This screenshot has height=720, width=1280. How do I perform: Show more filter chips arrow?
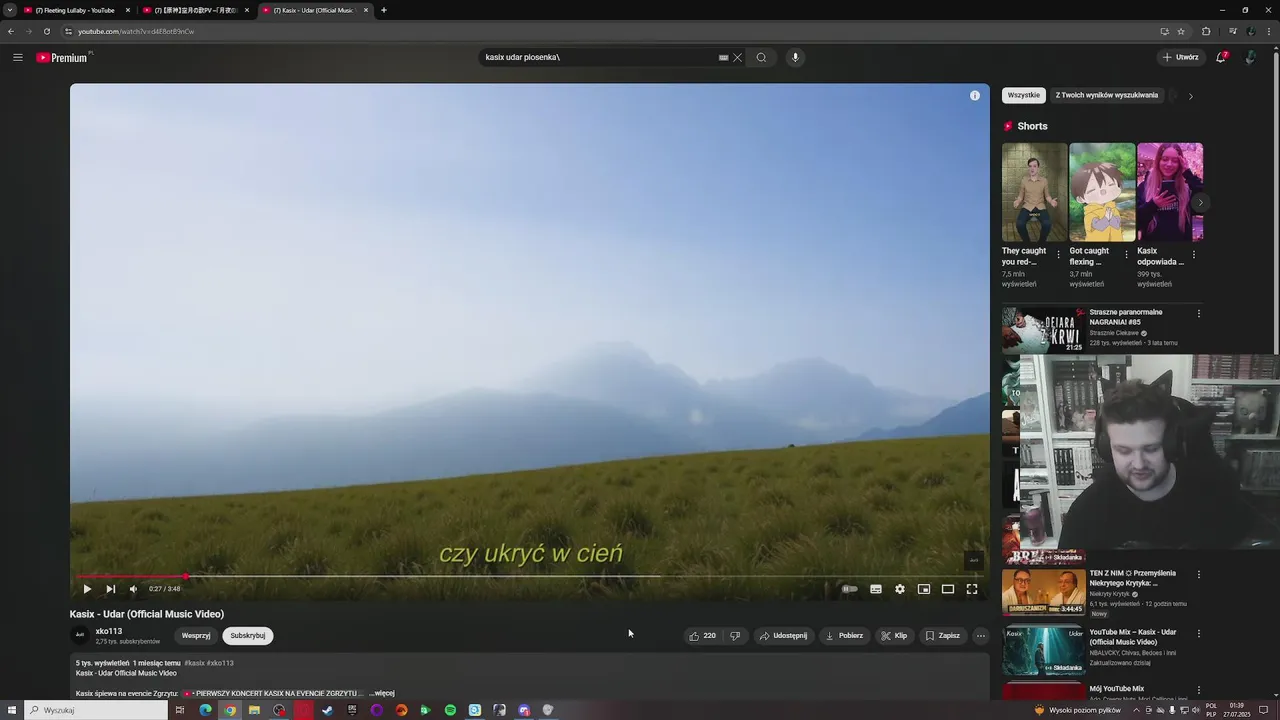pyautogui.click(x=1190, y=96)
